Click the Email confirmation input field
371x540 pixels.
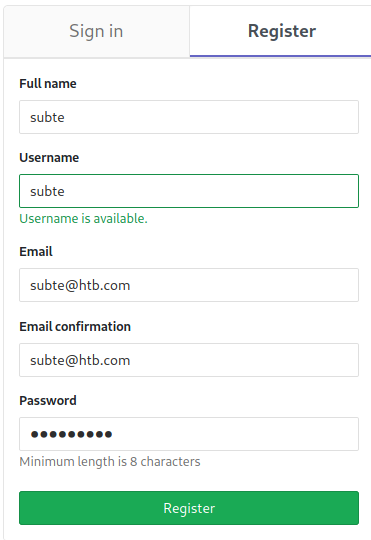click(189, 360)
